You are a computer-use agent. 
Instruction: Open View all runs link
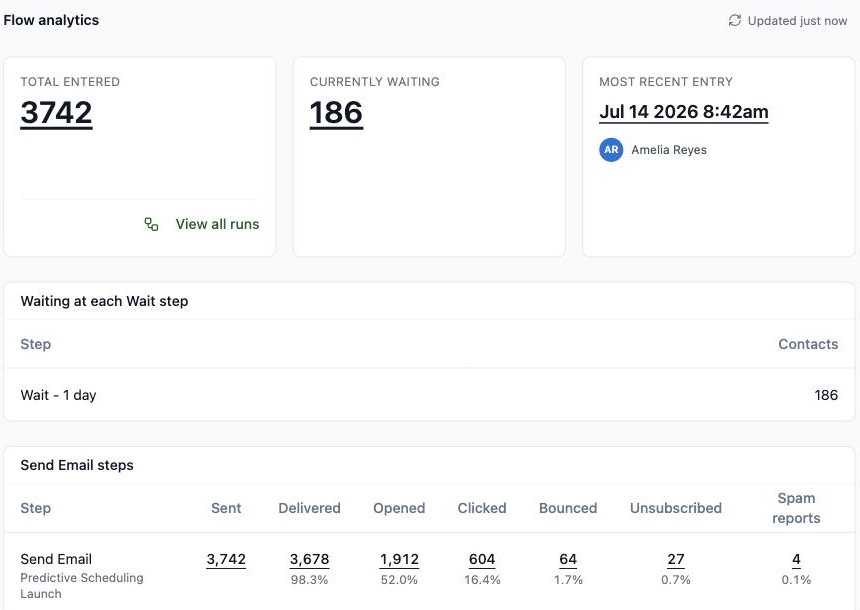217,224
